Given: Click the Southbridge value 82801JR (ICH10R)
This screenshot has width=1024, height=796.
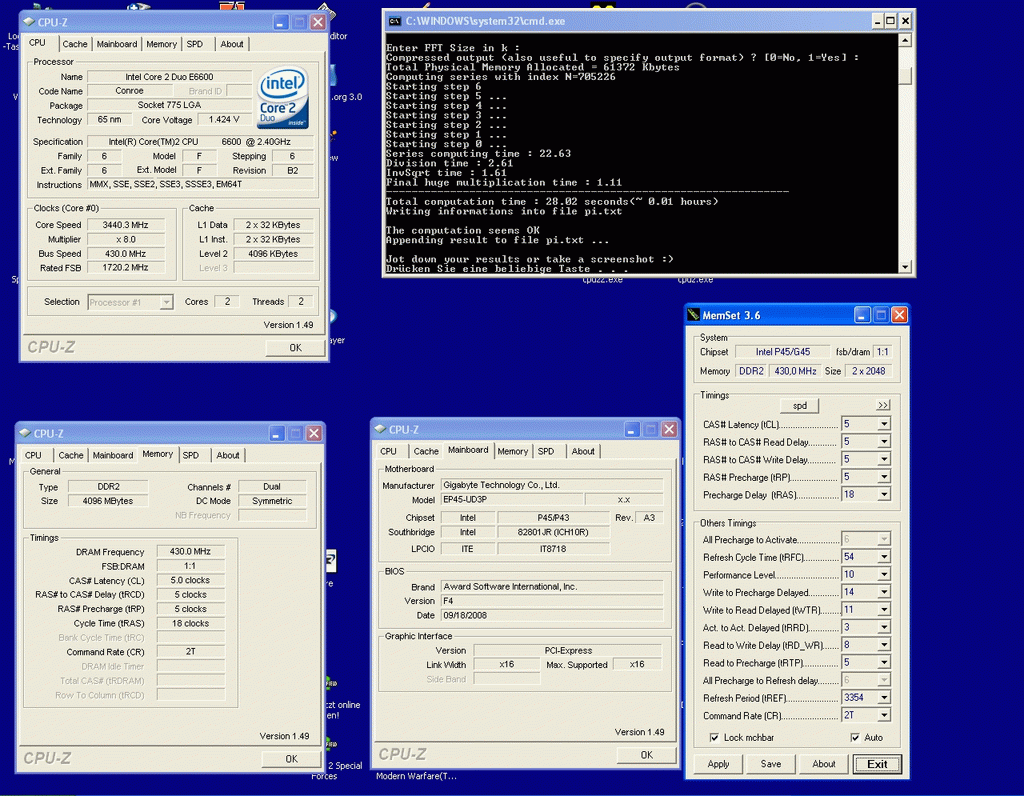Looking at the screenshot, I should pos(553,532).
